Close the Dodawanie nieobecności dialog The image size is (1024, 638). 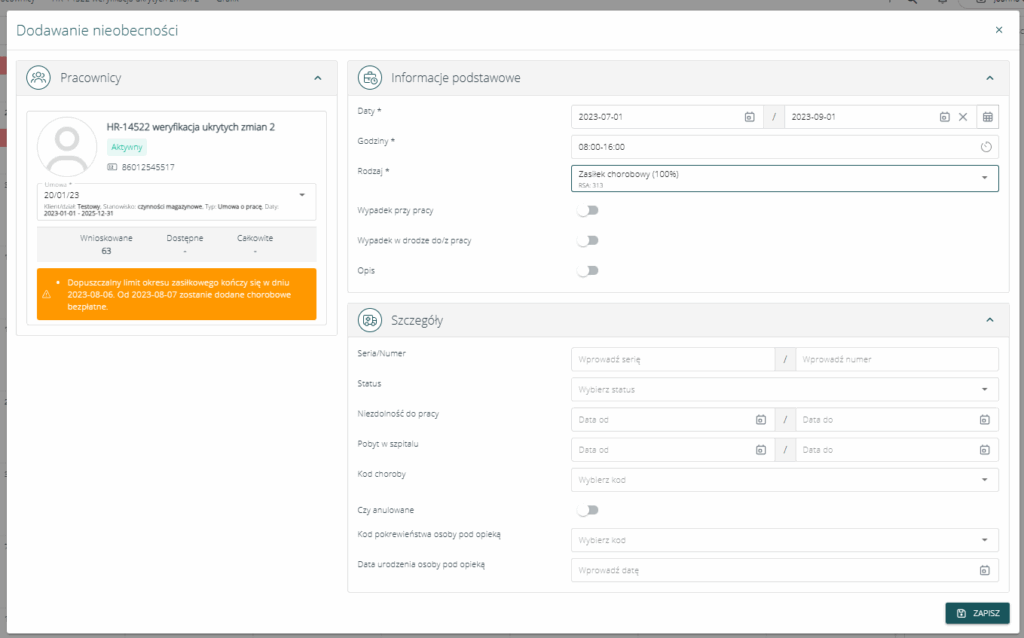click(998, 30)
